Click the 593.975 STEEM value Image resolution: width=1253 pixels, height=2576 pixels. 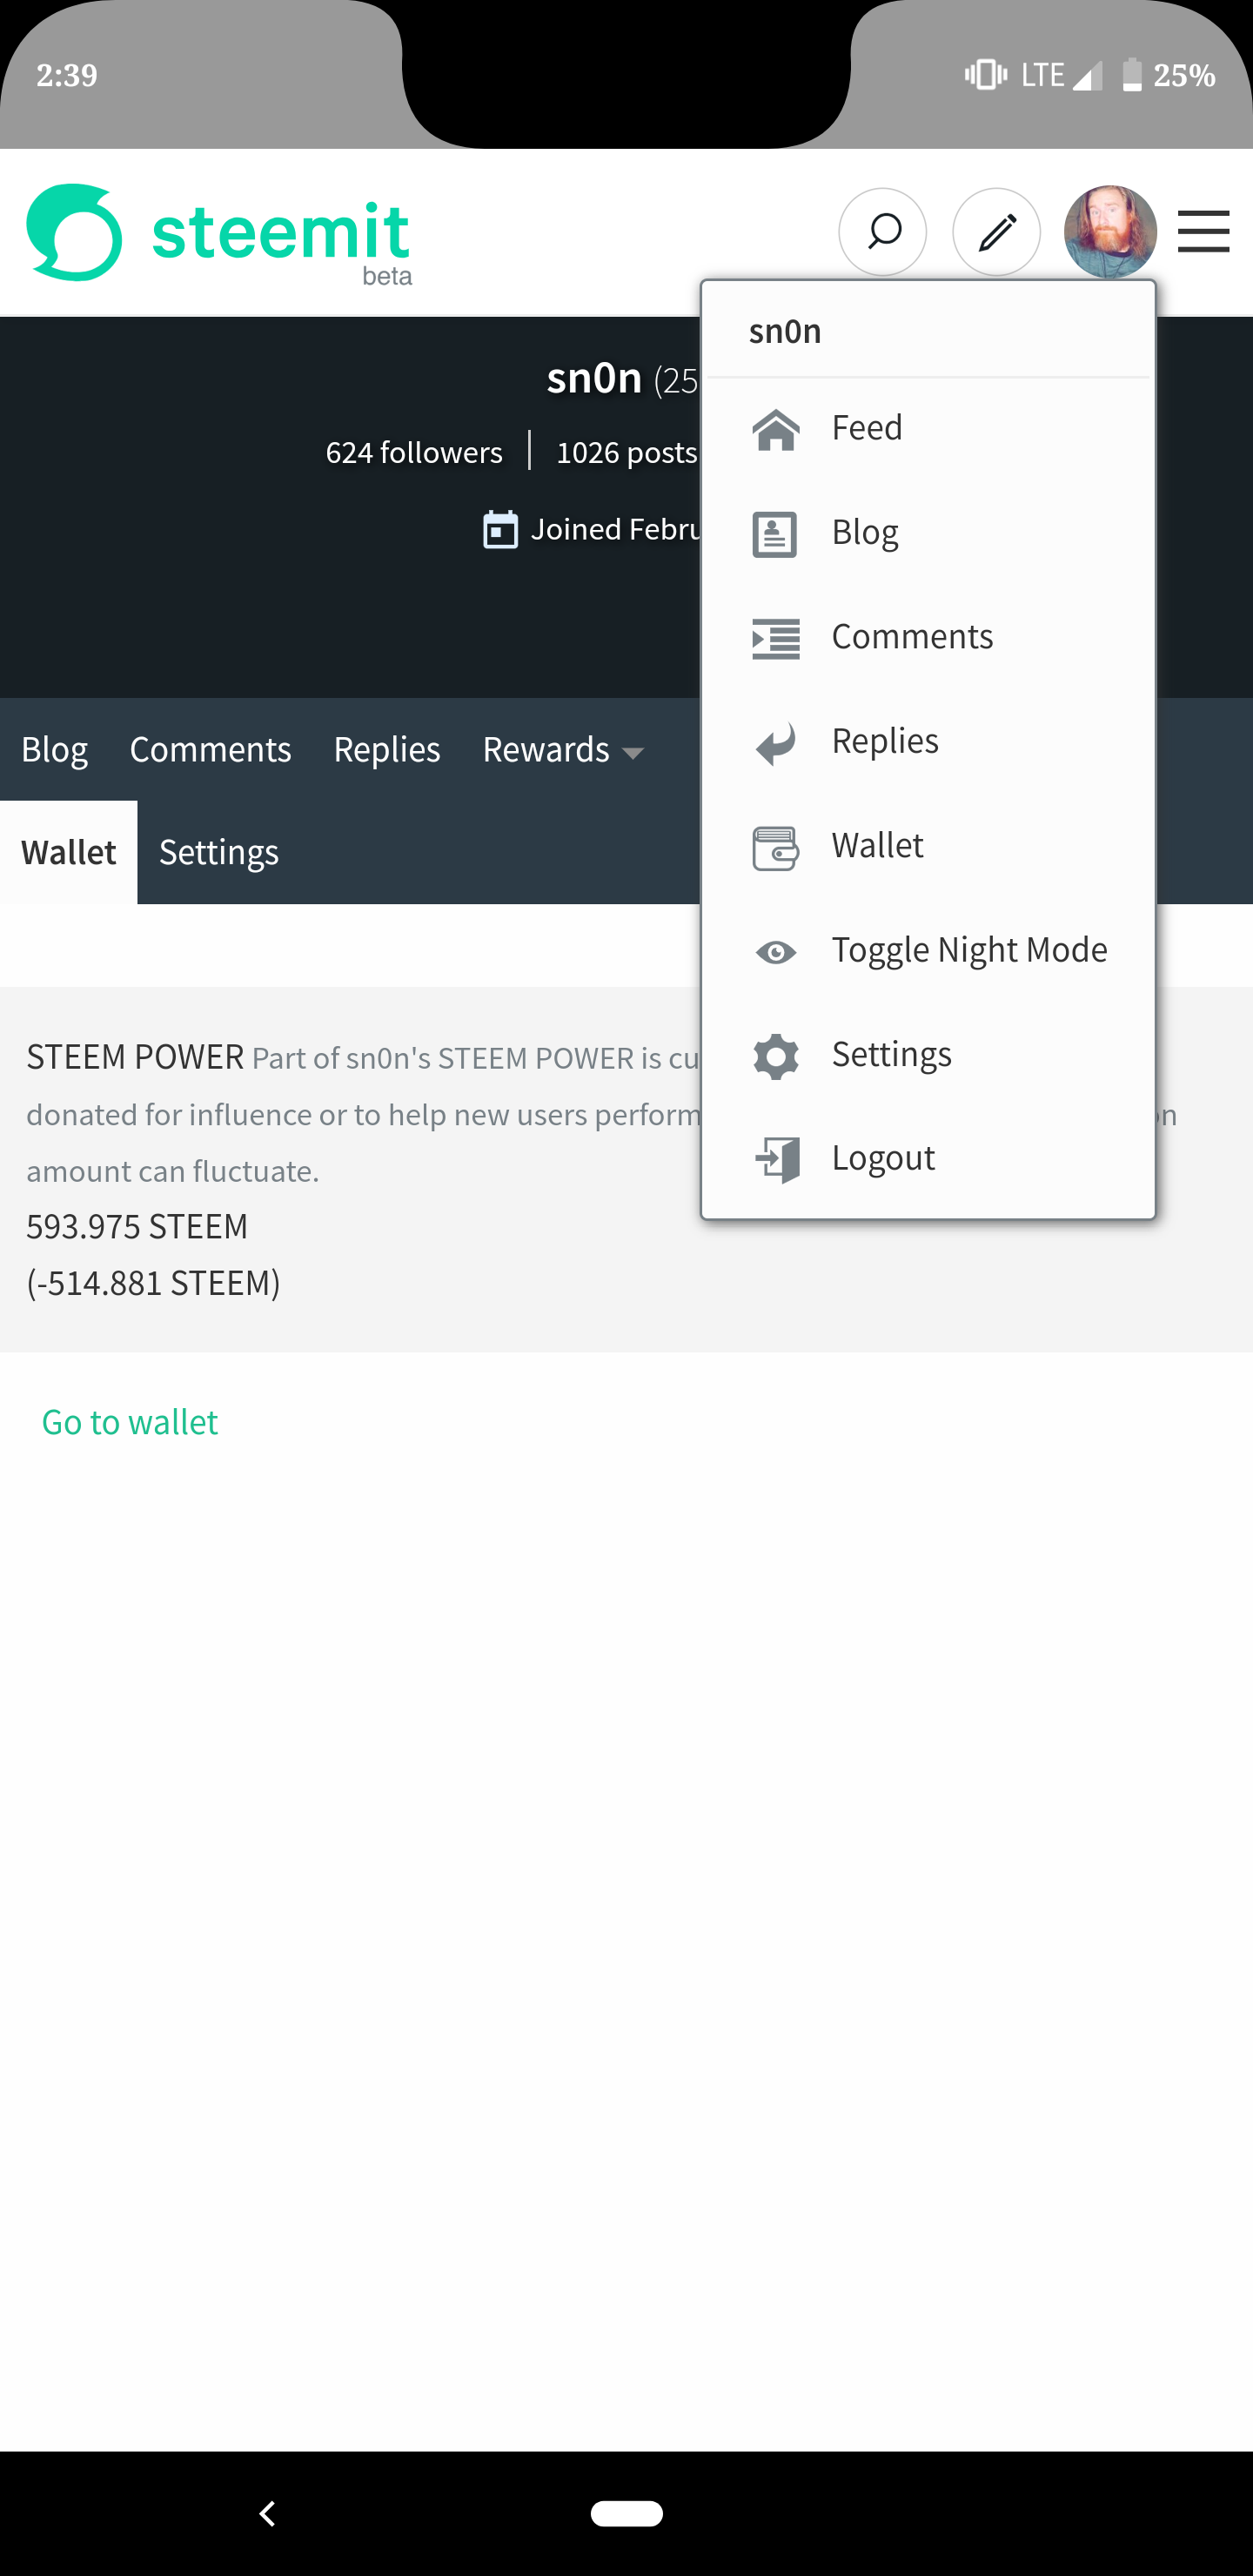coord(137,1226)
